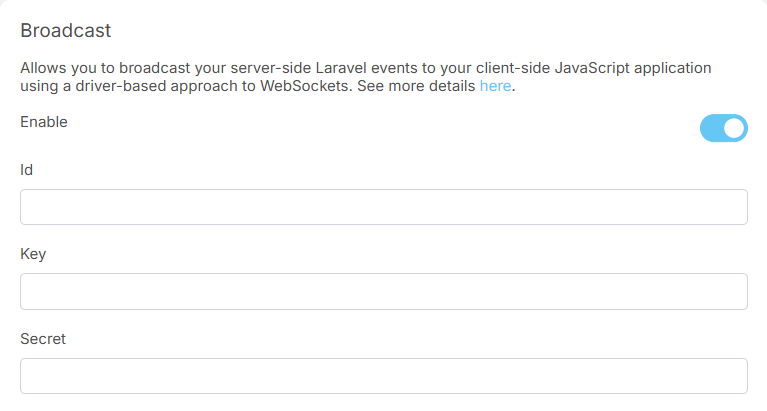Select the Secret input box
This screenshot has height=411, width=767.
point(384,376)
